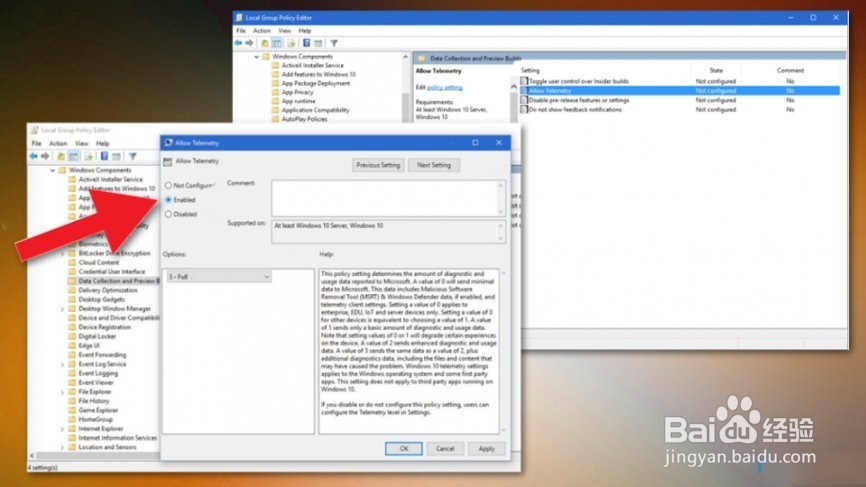Select Toggle user control over Insider builds row
Screen dimensions: 866x487
pos(679,81)
